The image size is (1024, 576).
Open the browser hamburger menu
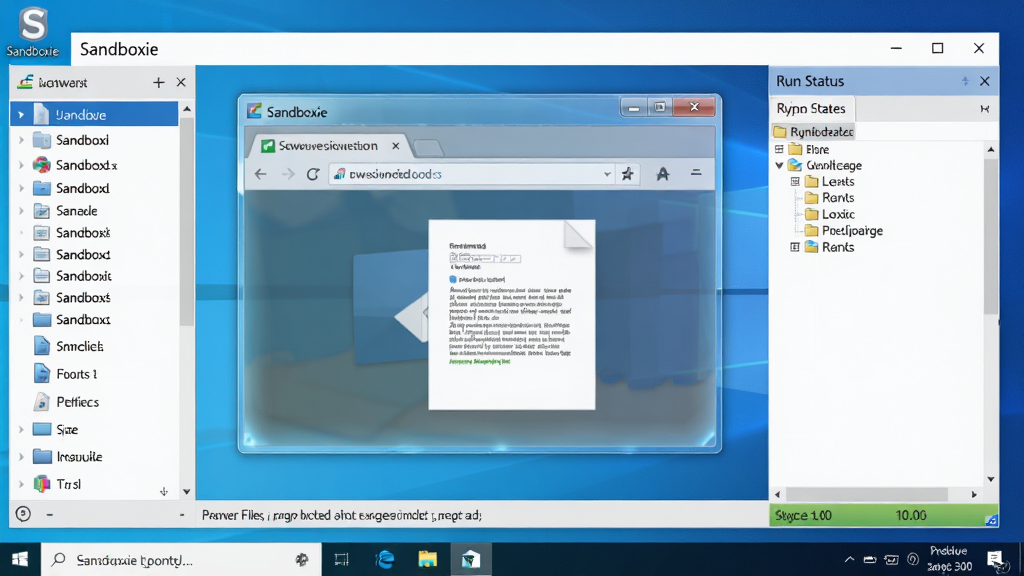point(696,173)
